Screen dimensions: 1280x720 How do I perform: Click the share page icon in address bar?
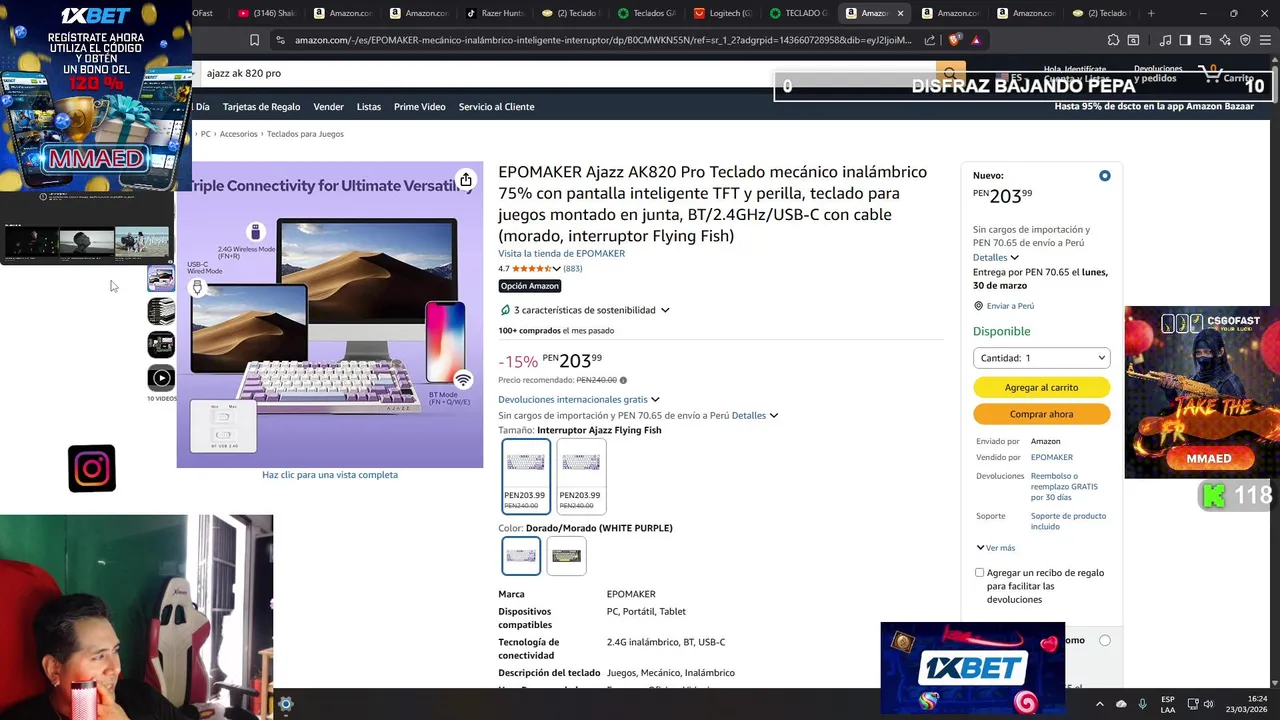pos(930,40)
